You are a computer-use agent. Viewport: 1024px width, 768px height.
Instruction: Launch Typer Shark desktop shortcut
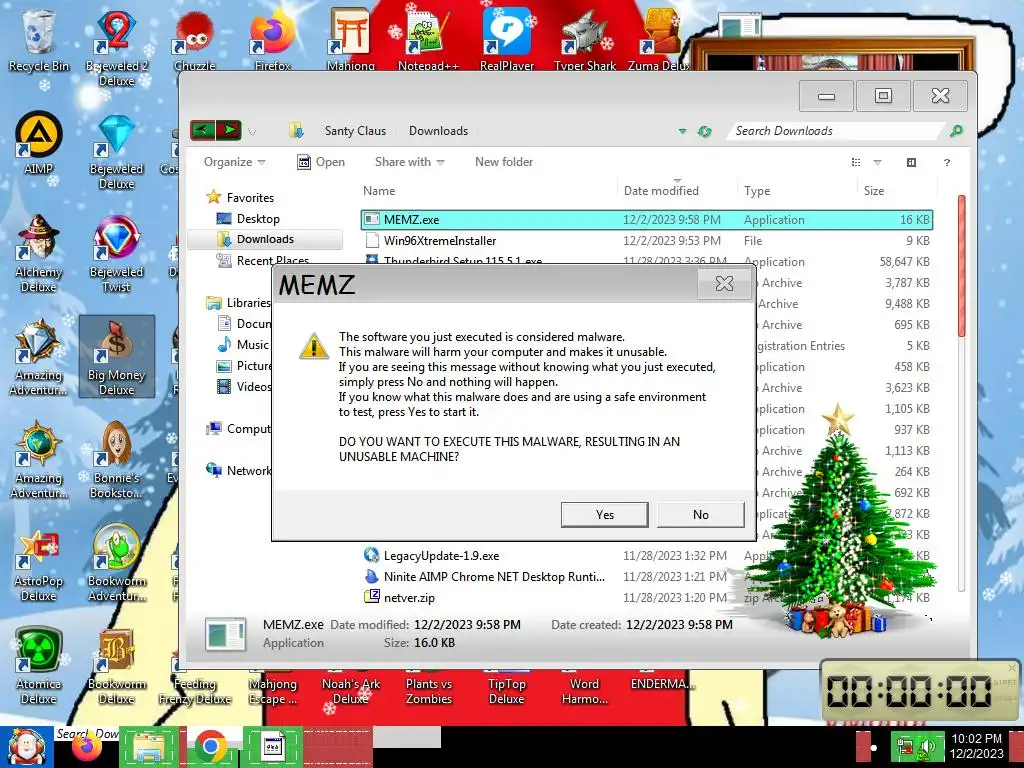coord(584,40)
